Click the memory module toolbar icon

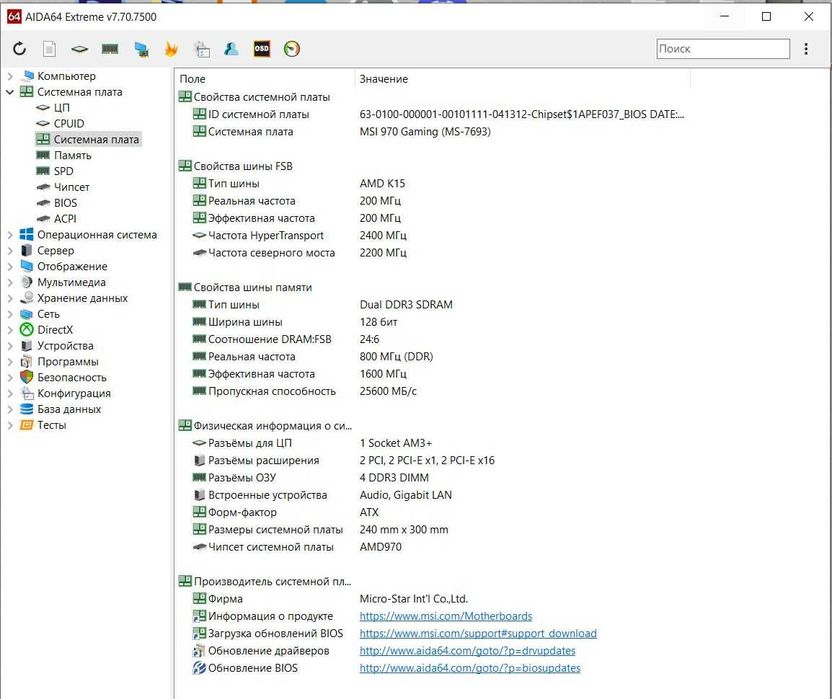coord(110,49)
